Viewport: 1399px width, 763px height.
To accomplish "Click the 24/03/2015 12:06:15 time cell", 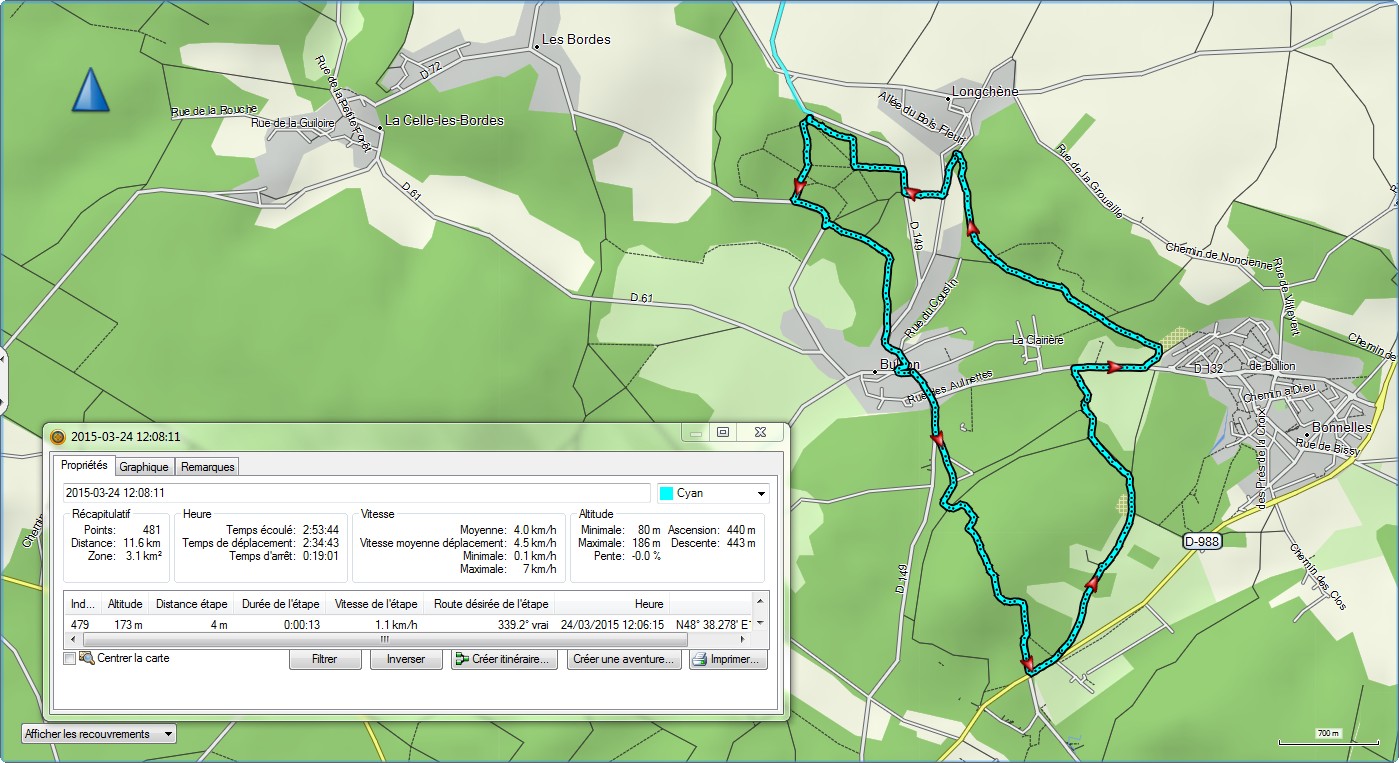I will tap(612, 624).
